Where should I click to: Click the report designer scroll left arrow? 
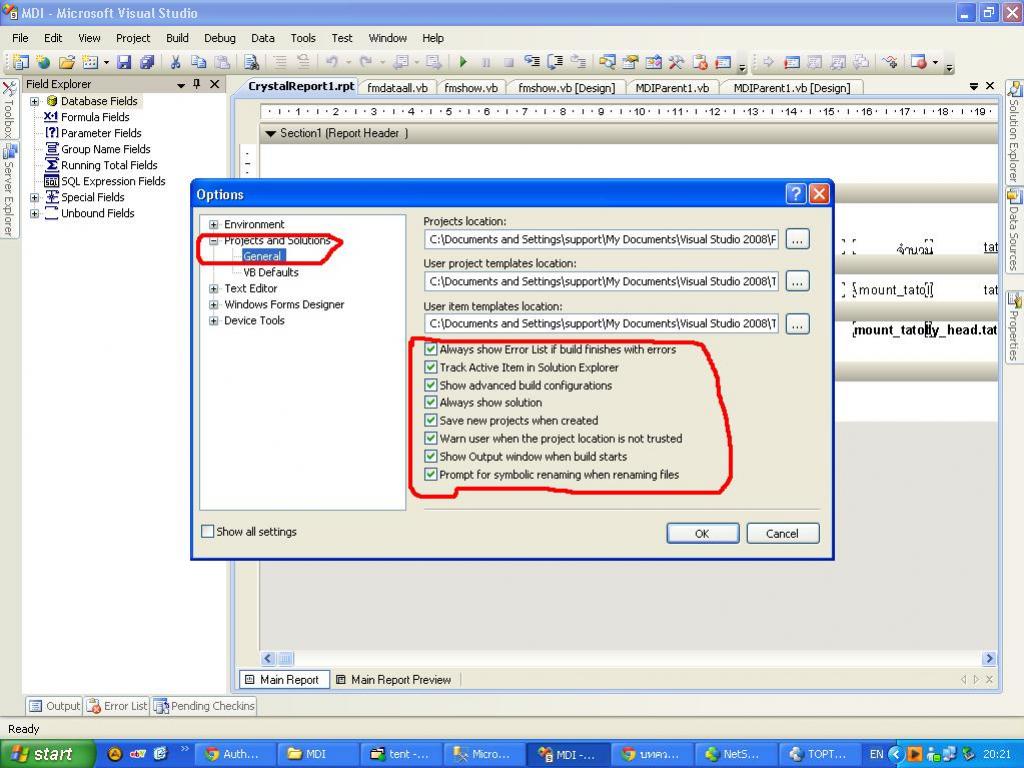pyautogui.click(x=268, y=658)
